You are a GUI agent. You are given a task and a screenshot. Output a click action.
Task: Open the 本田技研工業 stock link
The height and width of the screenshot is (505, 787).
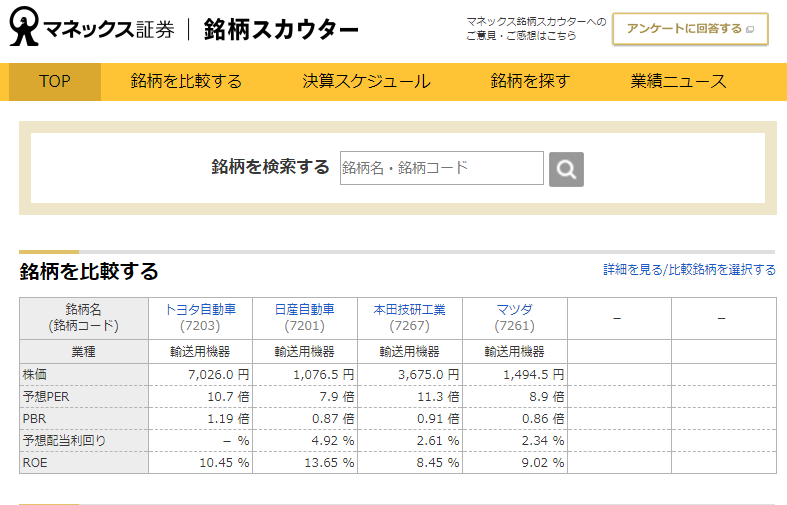(410, 309)
